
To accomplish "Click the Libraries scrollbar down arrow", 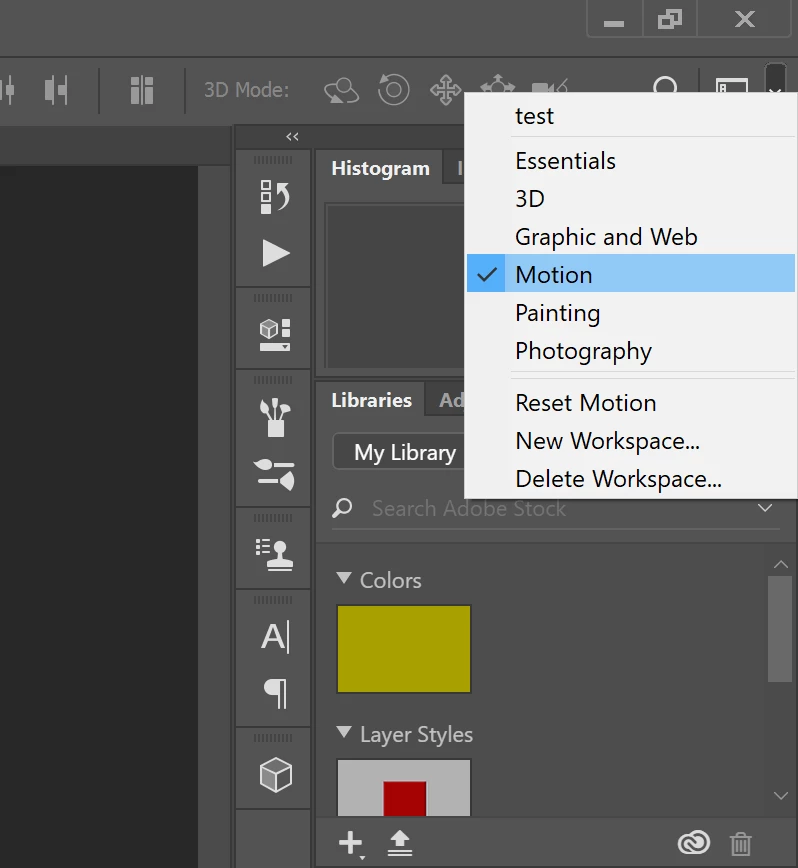I will pyautogui.click(x=780, y=795).
